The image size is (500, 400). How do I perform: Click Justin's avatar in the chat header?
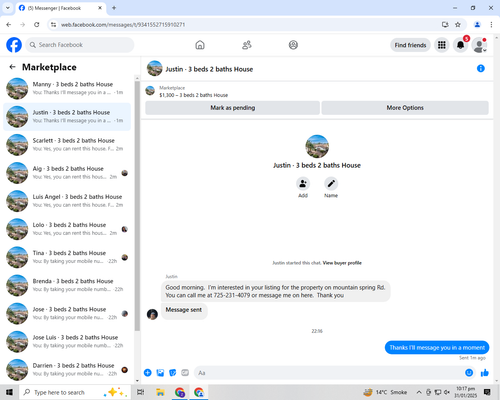click(x=154, y=68)
